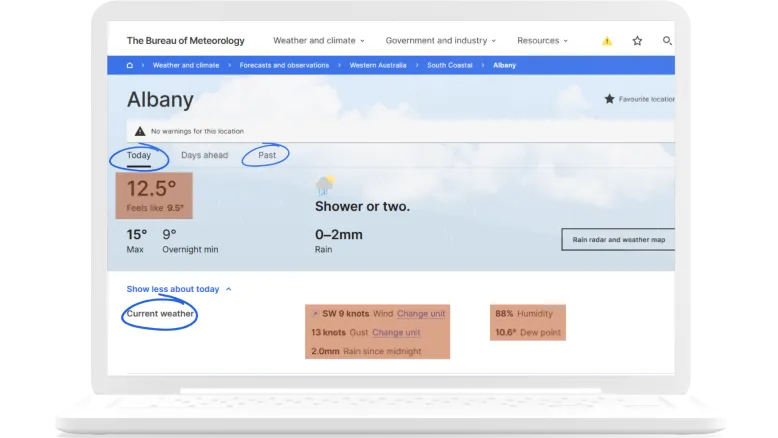Switch to the Past tab

pos(267,155)
